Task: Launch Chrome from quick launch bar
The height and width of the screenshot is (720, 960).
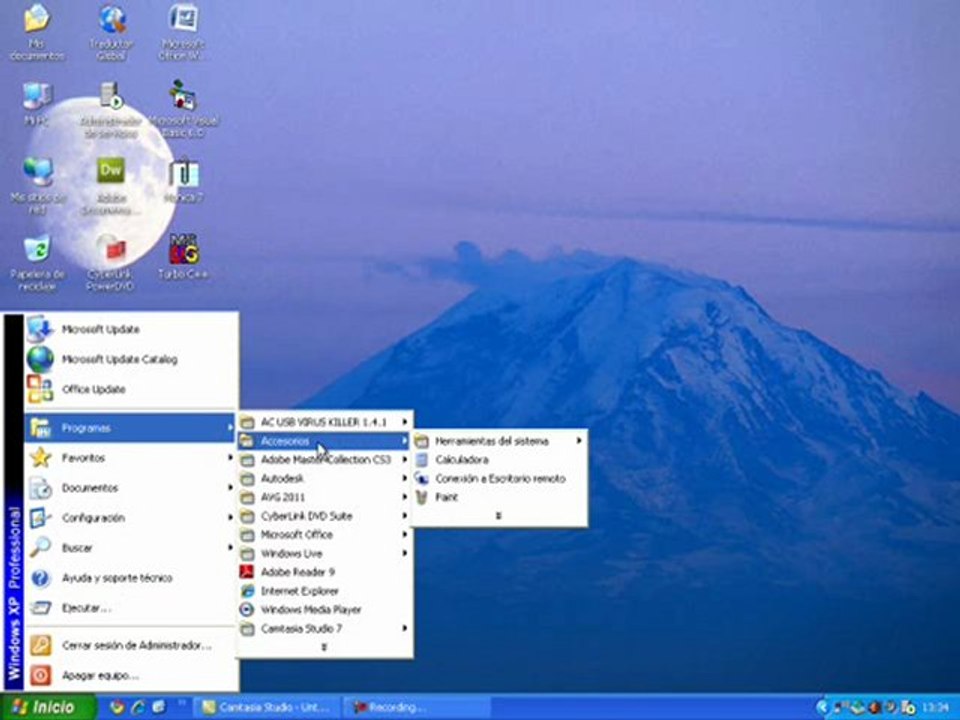Action: [116, 707]
